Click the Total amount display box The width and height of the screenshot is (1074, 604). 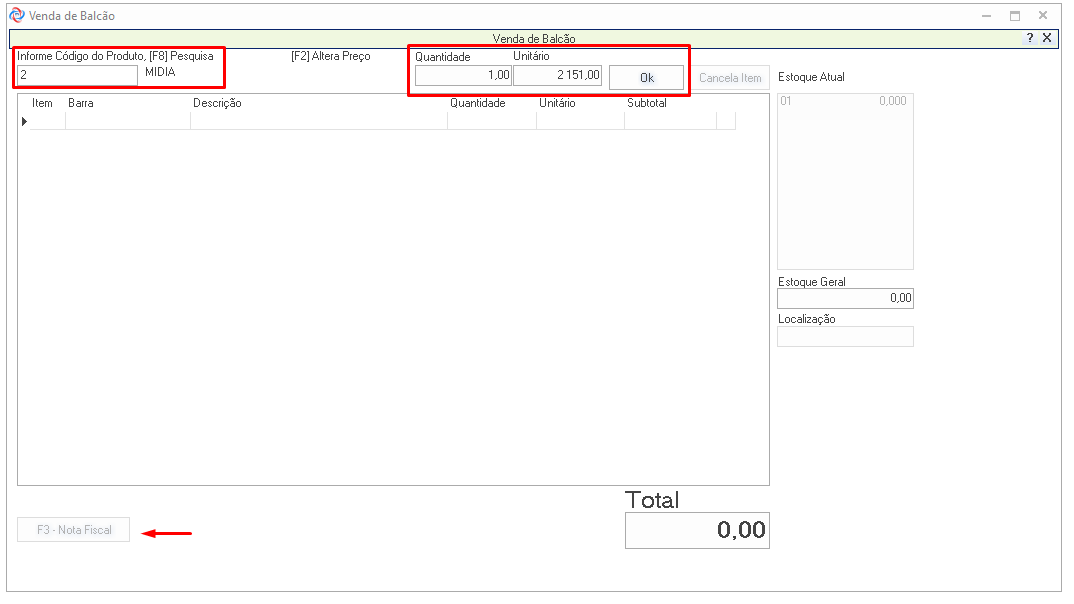click(697, 530)
